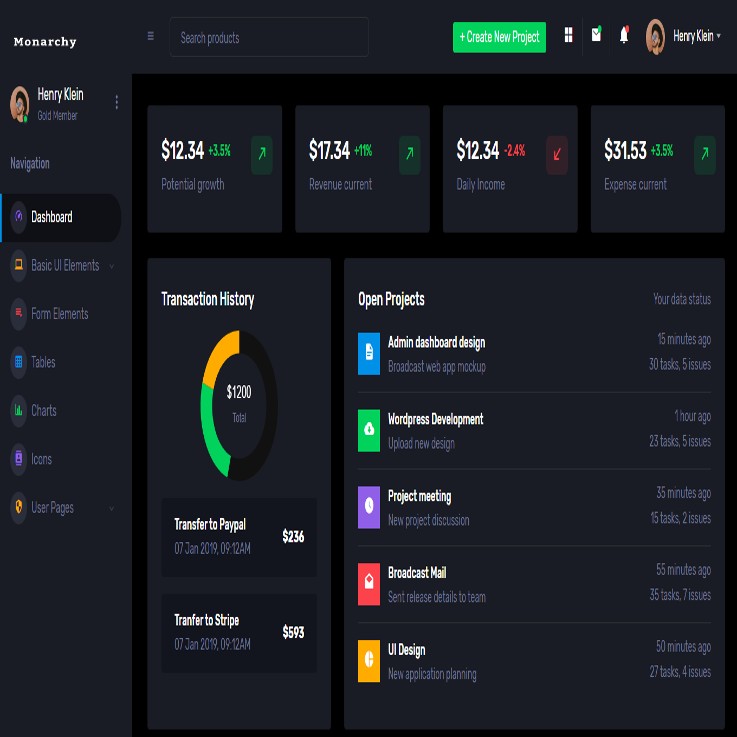Open Admin dashboard design project

437,343
